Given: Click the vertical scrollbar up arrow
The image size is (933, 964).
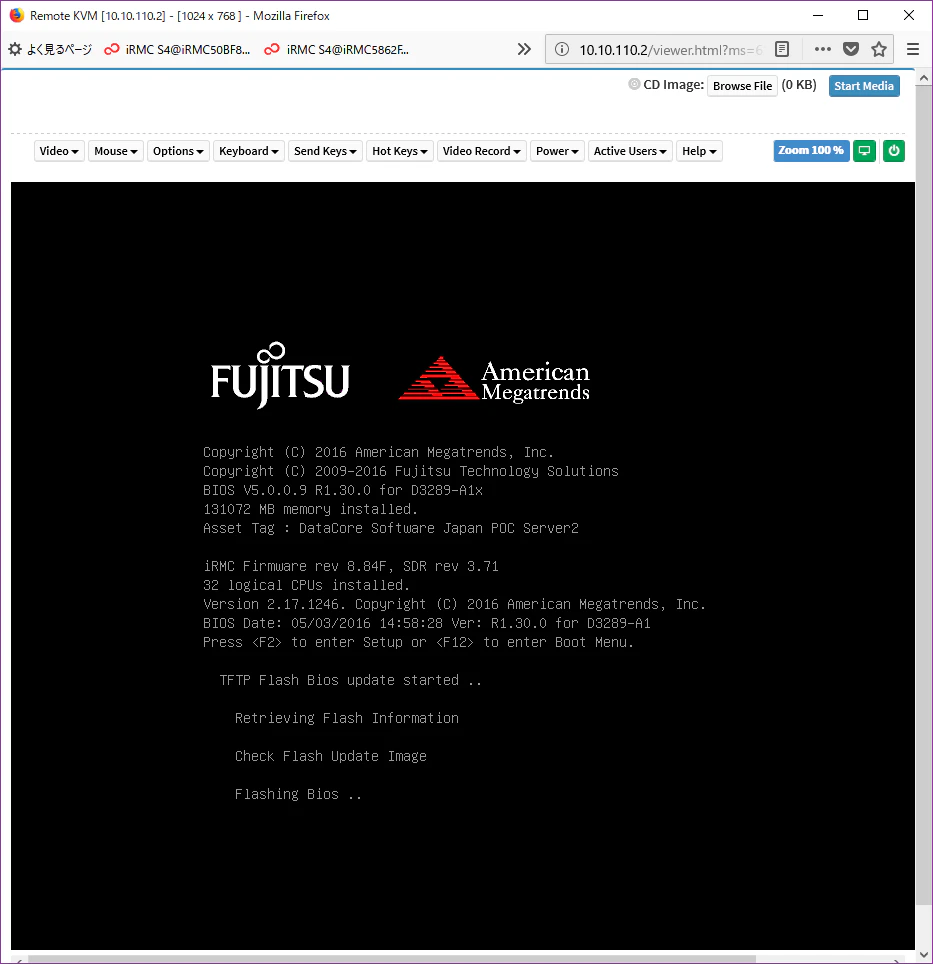Looking at the screenshot, I should (x=923, y=78).
